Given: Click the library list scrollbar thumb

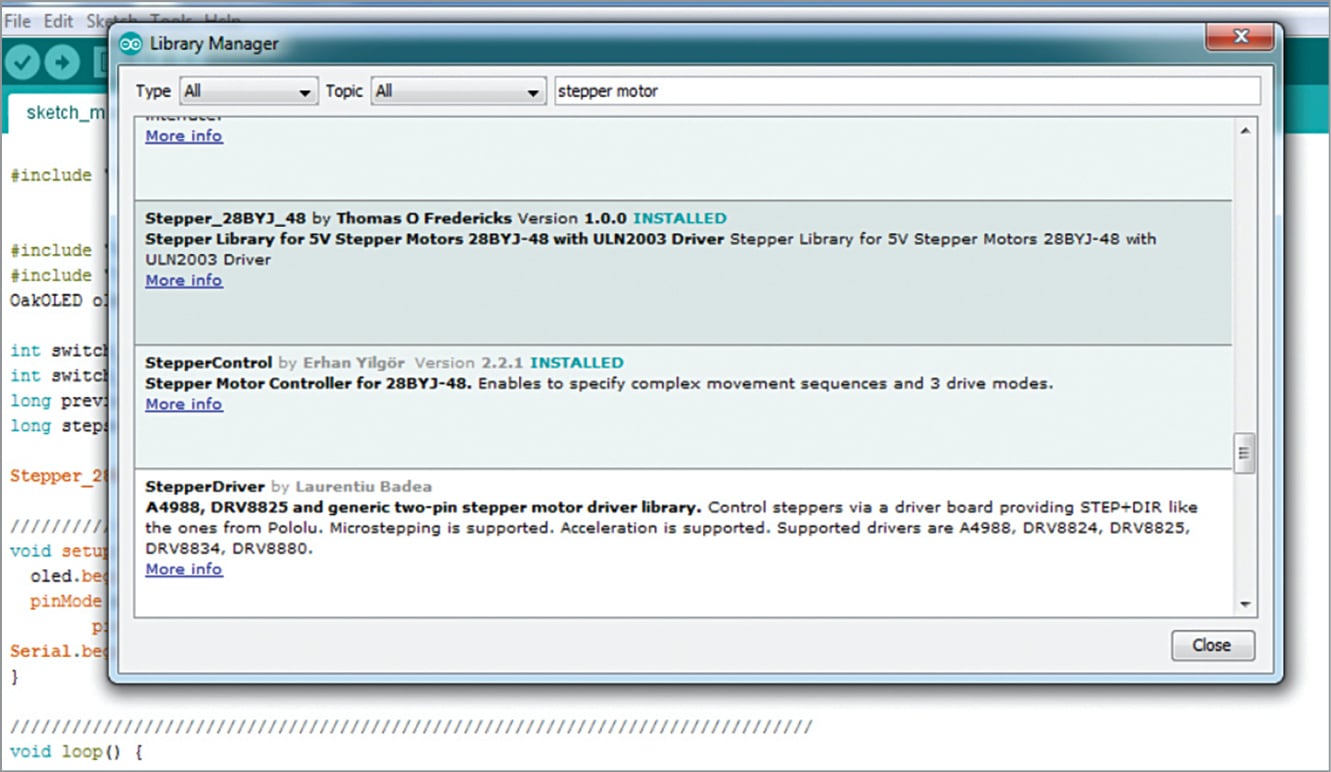Looking at the screenshot, I should (1244, 453).
